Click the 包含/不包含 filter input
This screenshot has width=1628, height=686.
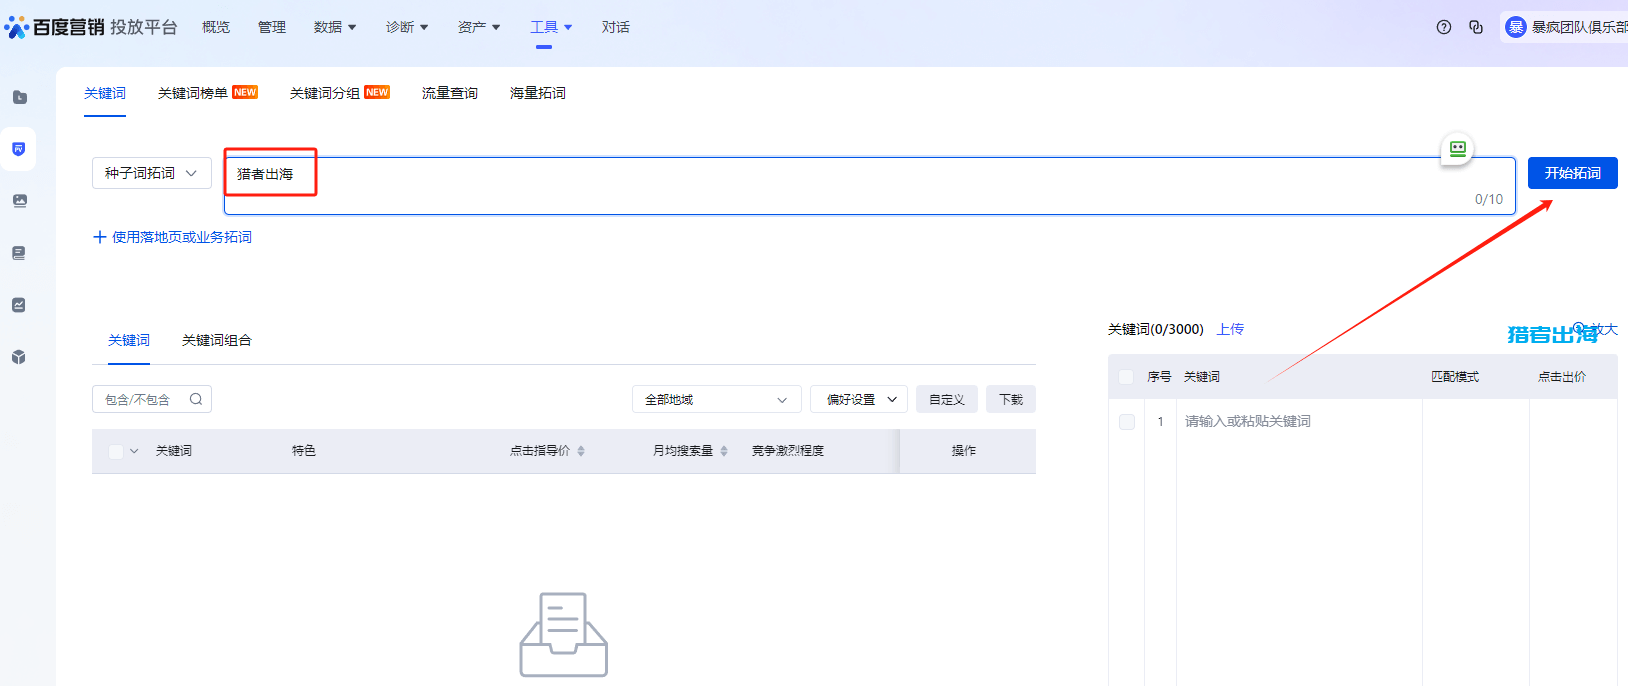tap(152, 399)
